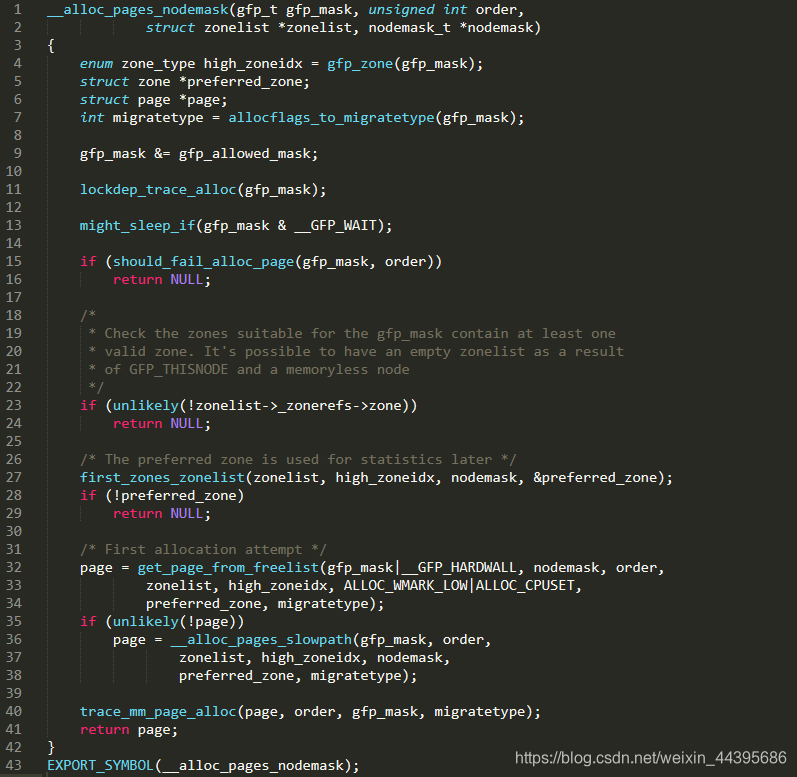
Task: Click '&preferred_zone' argument on line 27
Action: coord(595,477)
